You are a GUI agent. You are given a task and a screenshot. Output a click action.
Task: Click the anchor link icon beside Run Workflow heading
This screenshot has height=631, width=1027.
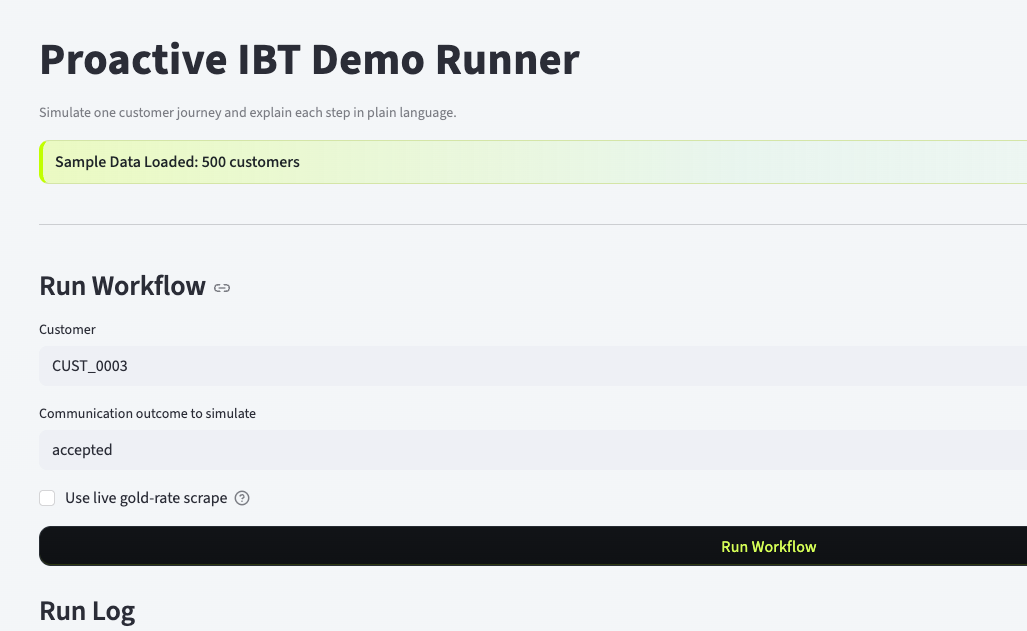click(x=222, y=288)
